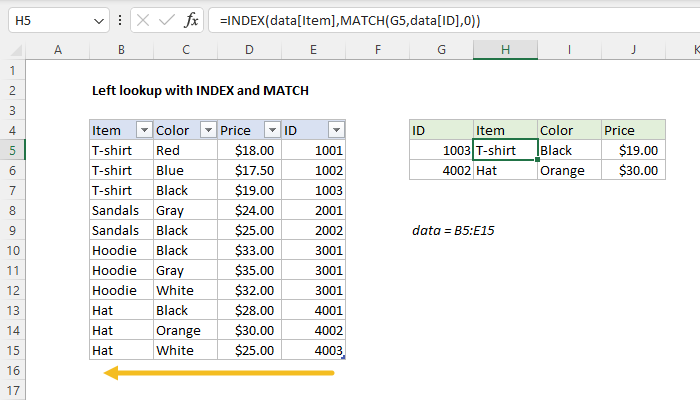Screen dimensions: 700x400
Task: Select the ID cell 4003
Action: 313,350
